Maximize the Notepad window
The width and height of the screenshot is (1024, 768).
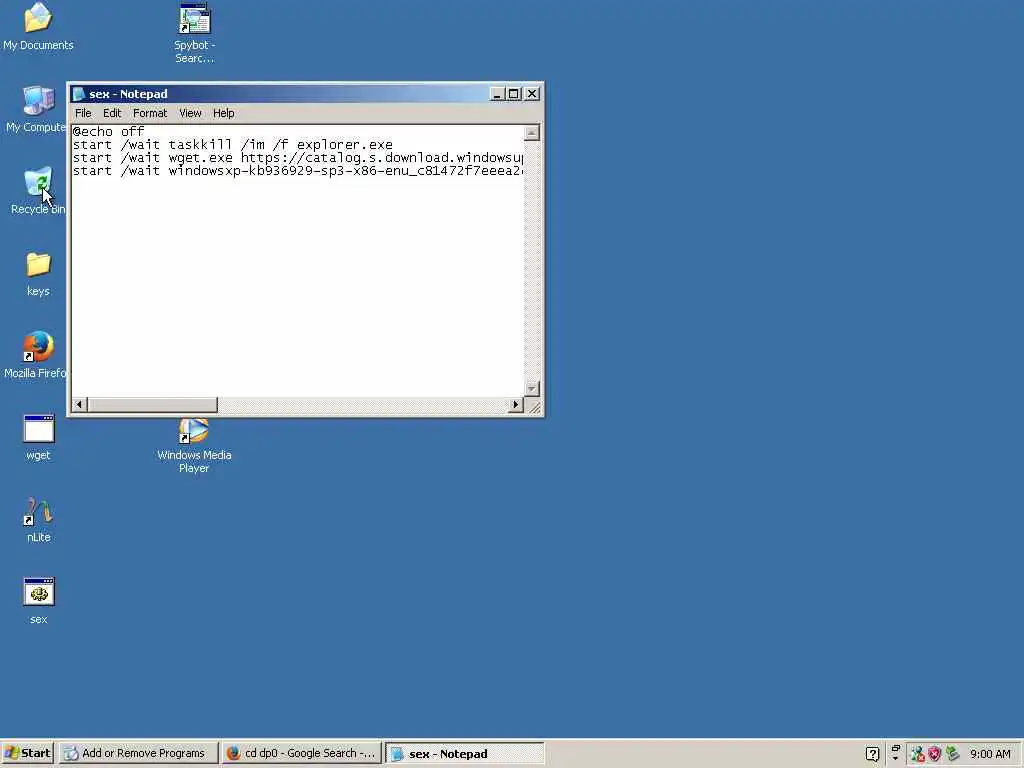pos(514,94)
